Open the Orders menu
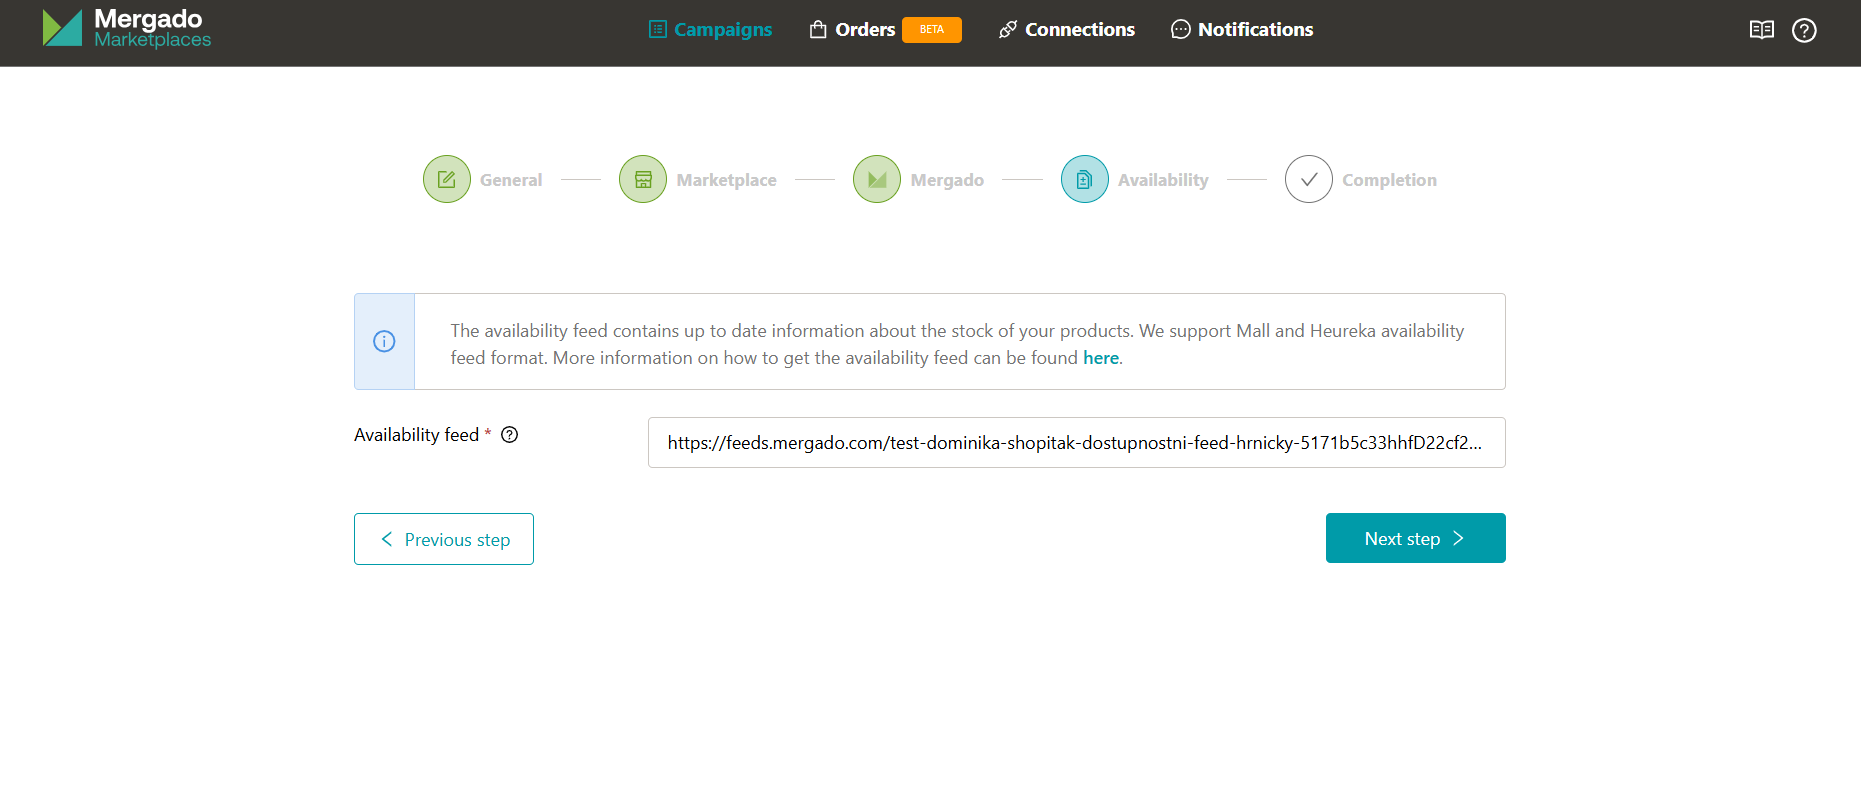 tap(852, 30)
